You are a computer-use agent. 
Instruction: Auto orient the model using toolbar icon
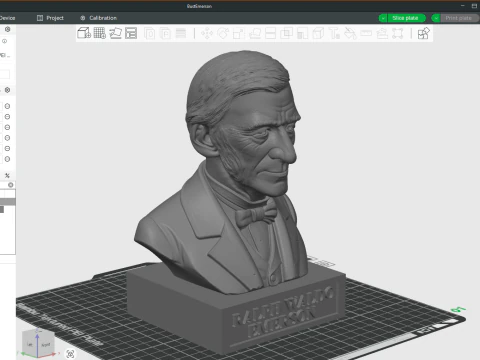115,33
